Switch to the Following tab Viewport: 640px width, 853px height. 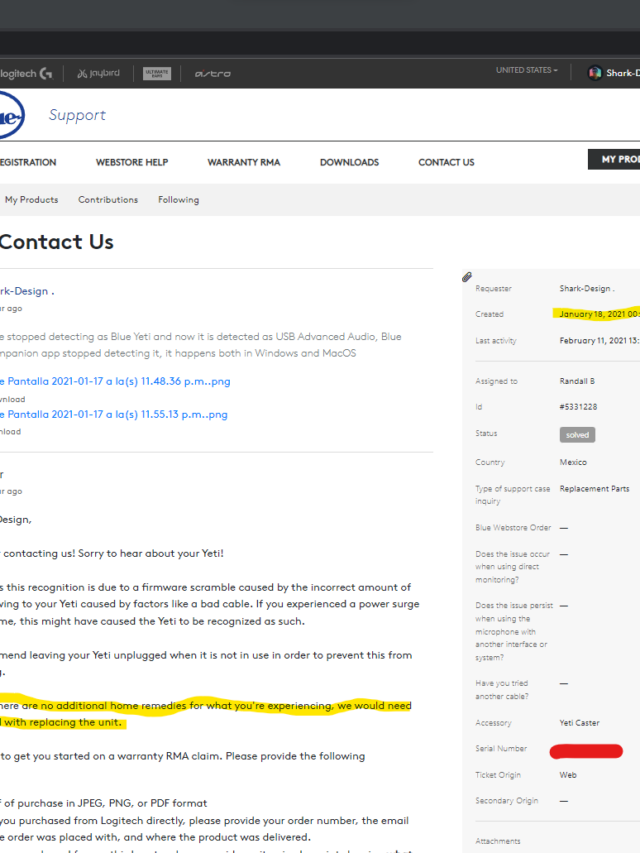[179, 200]
